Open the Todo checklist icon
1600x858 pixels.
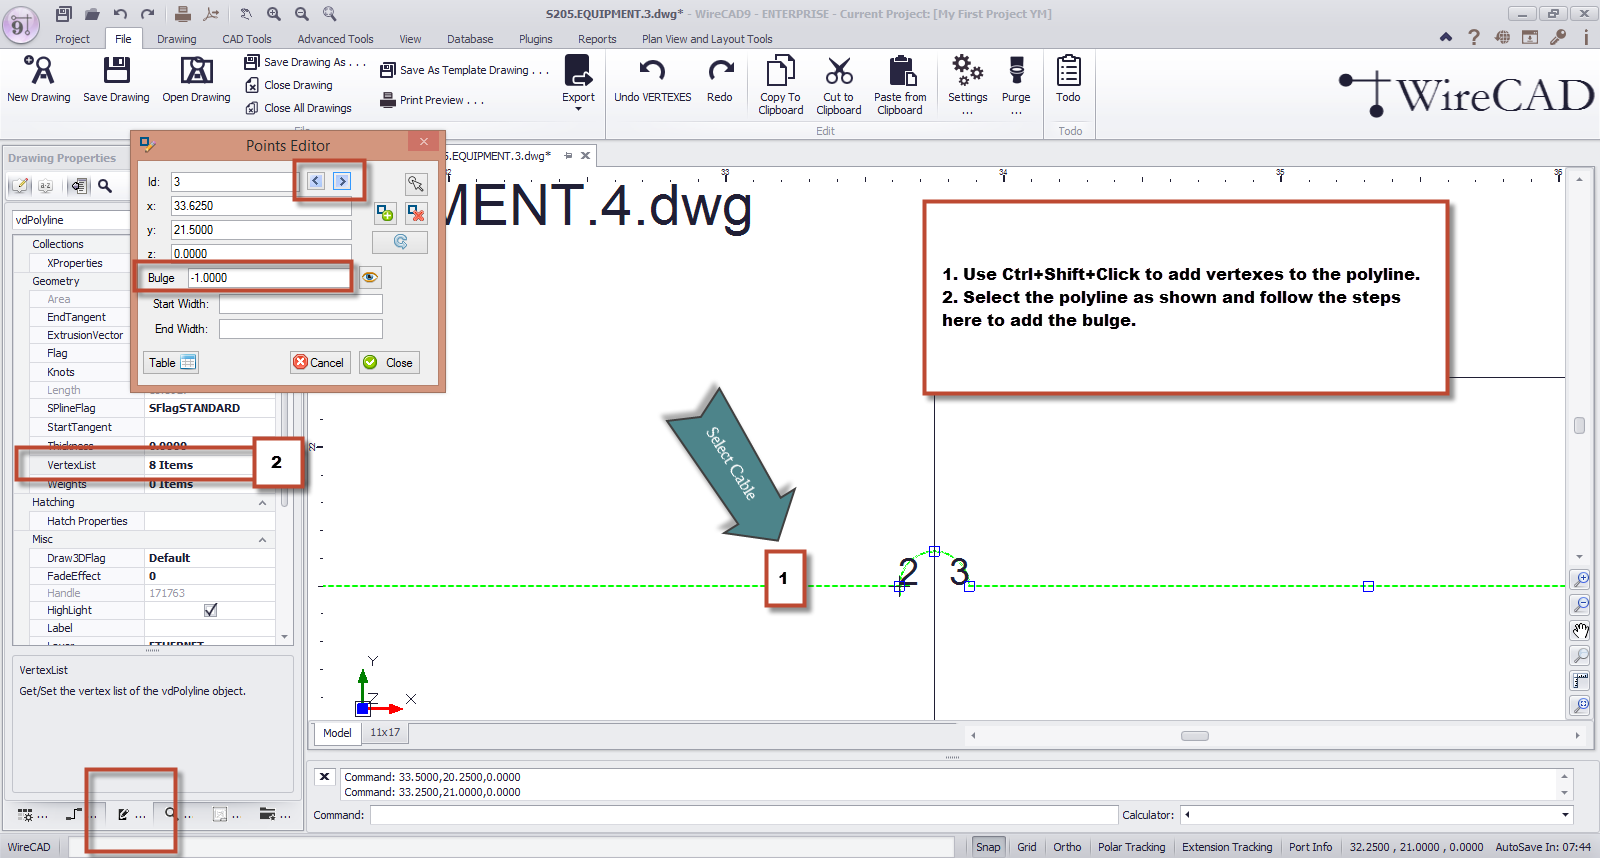[1068, 71]
